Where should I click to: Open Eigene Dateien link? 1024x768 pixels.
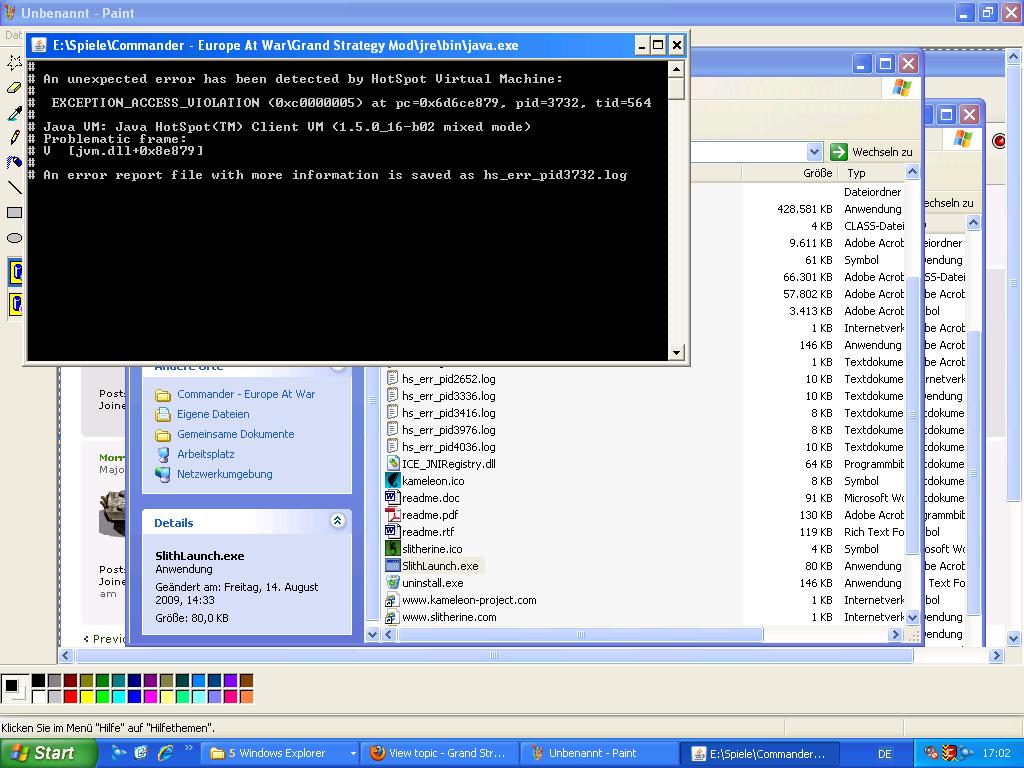click(x=213, y=414)
